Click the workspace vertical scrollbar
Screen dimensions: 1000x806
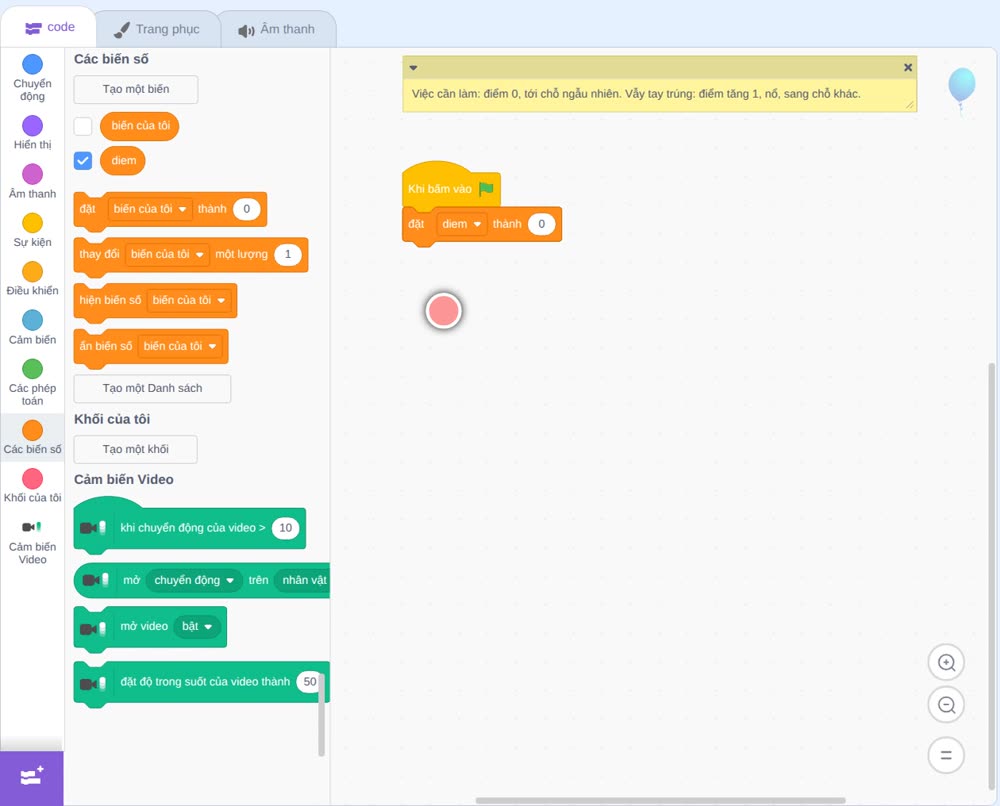pyautogui.click(x=991, y=577)
